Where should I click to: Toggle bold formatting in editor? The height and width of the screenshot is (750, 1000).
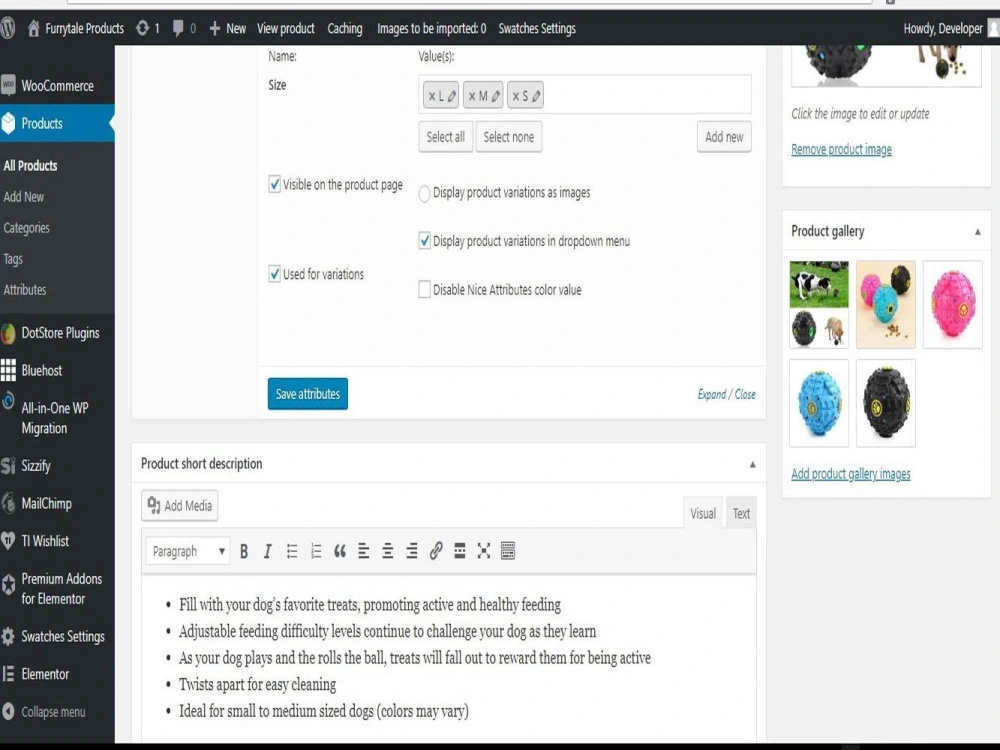(x=244, y=551)
